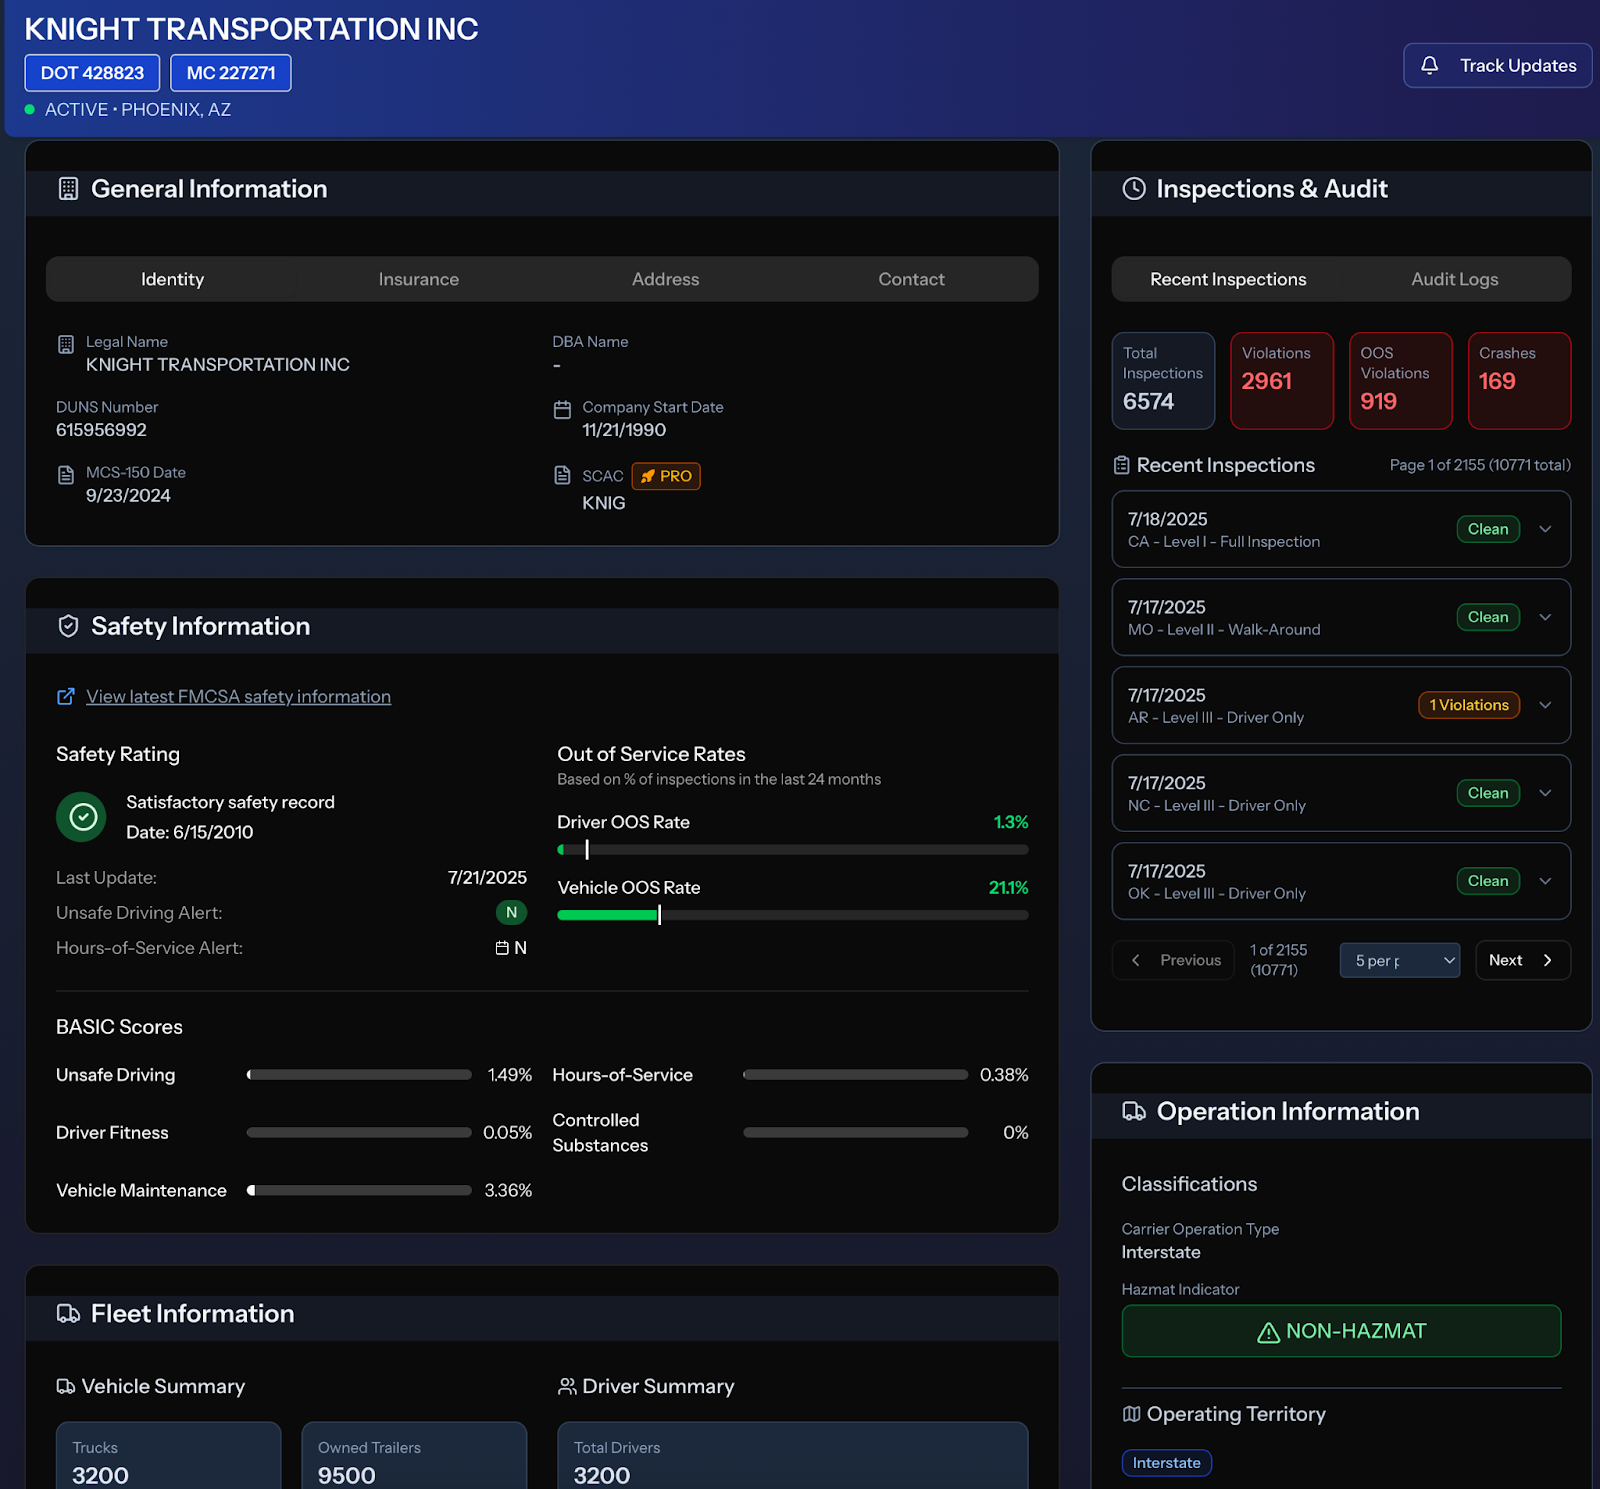Image resolution: width=1600 pixels, height=1489 pixels.
Task: Click the Owned Trailers 9500 card
Action: 414,1456
